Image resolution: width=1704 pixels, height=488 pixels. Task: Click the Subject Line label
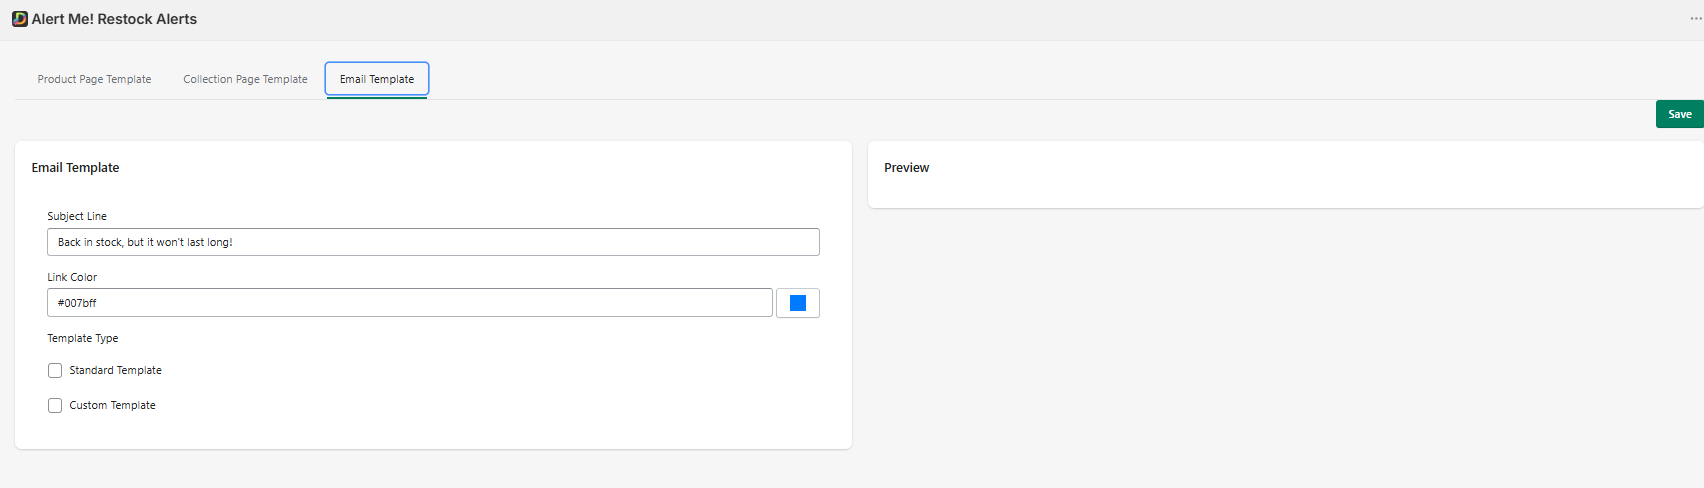77,216
